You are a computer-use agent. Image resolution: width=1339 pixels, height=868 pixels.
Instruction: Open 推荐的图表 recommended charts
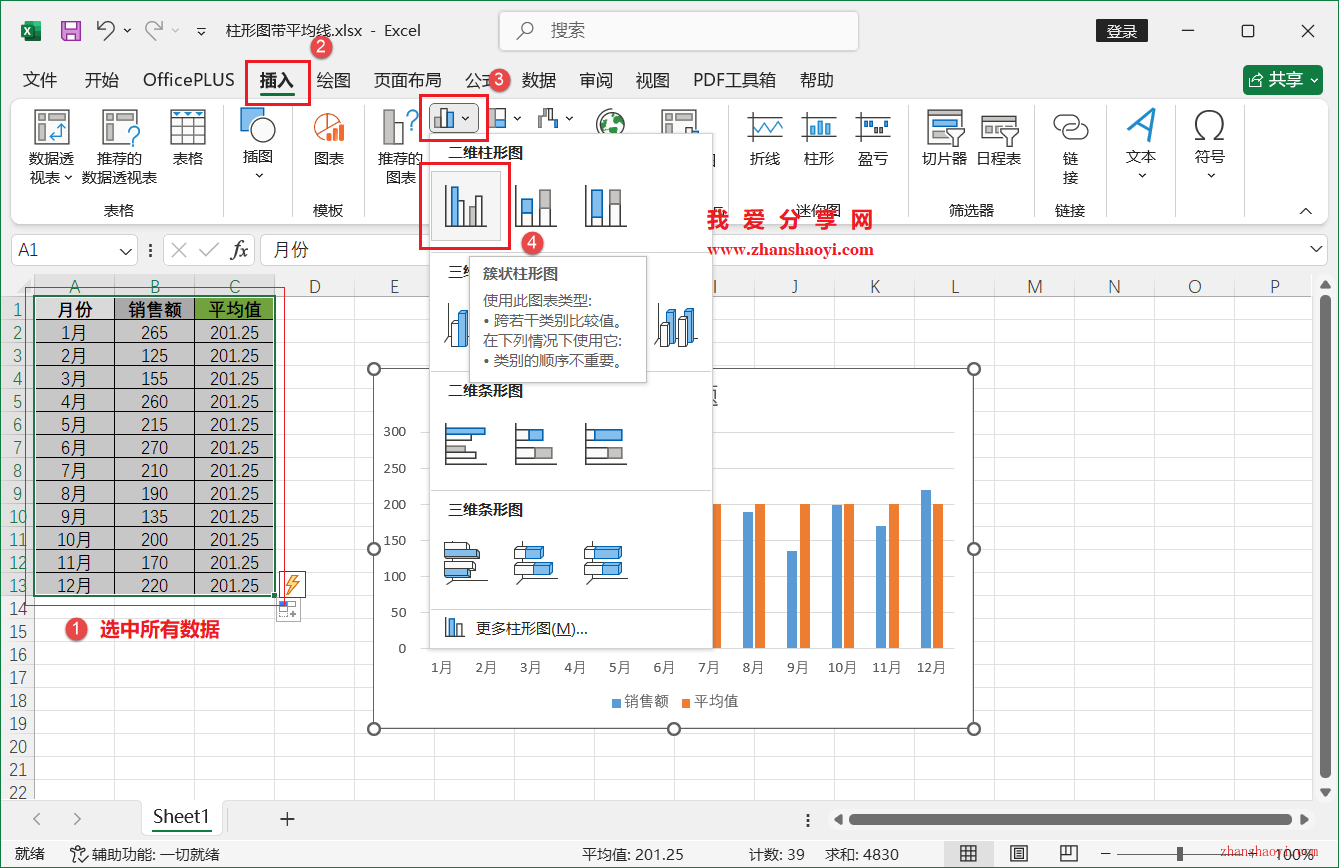click(x=400, y=147)
